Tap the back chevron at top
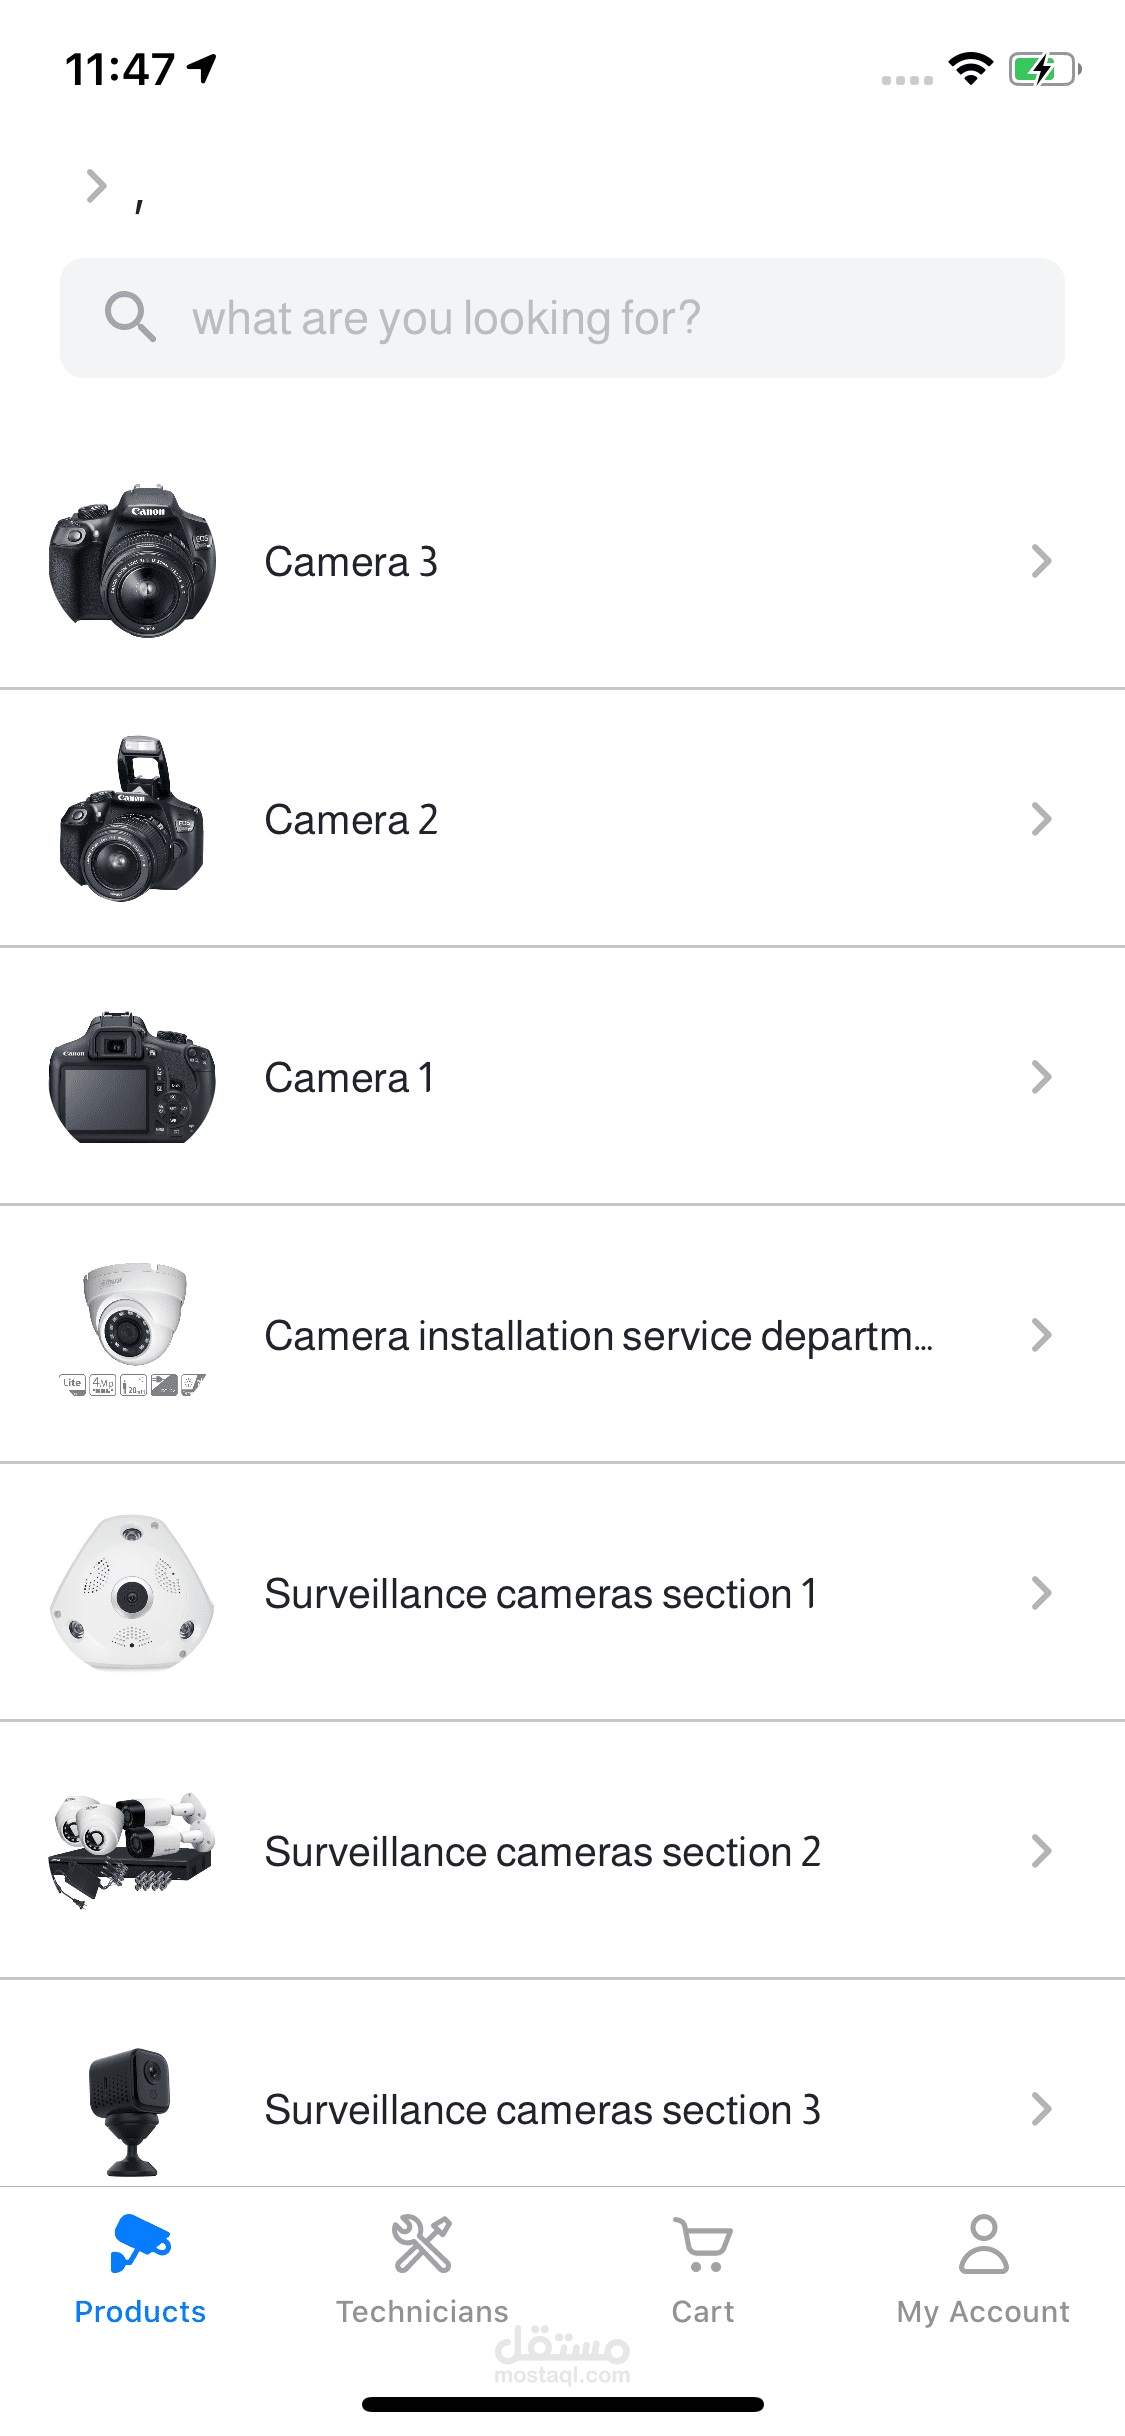 tap(96, 186)
